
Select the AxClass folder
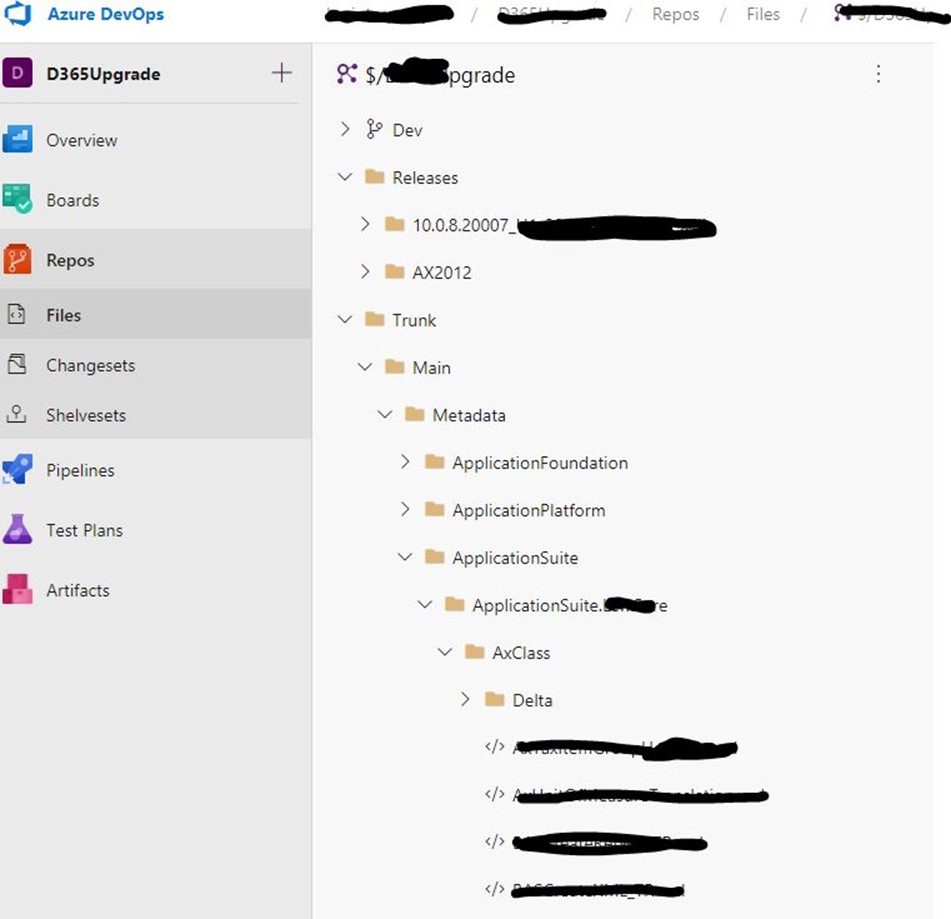[x=522, y=653]
